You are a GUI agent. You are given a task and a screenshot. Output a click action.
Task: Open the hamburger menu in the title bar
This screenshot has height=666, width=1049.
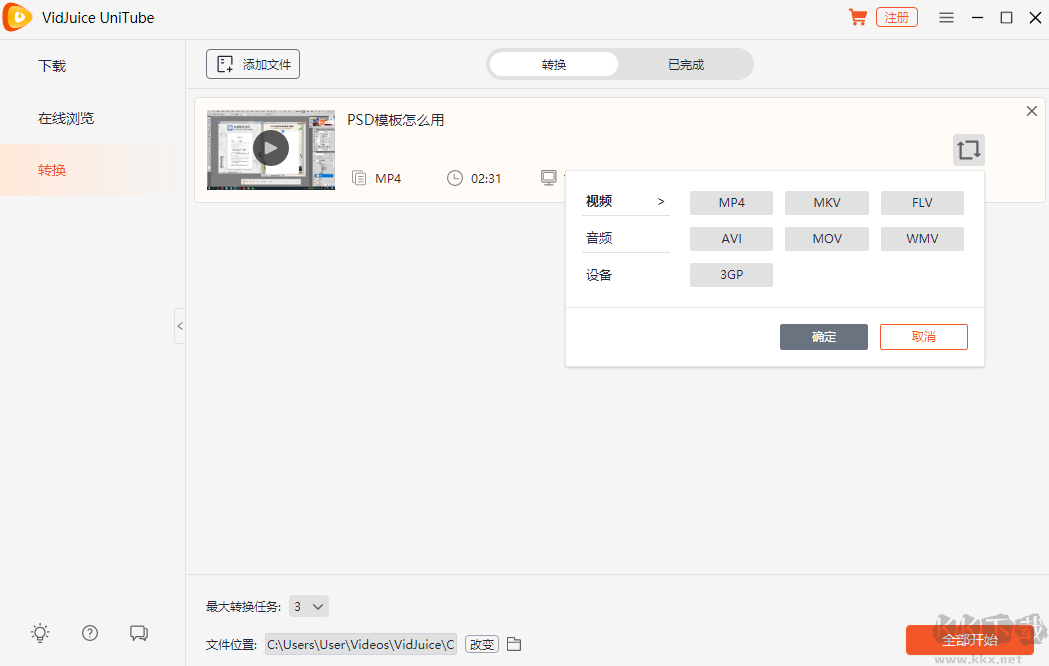click(946, 17)
